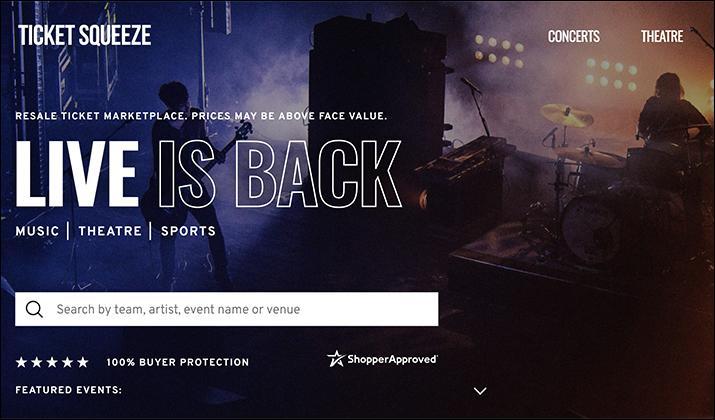Click the first rating star
This screenshot has height=420, width=715.
pyautogui.click(x=21, y=363)
